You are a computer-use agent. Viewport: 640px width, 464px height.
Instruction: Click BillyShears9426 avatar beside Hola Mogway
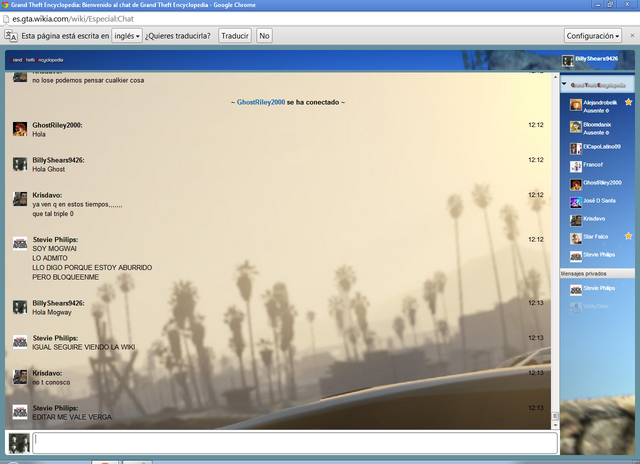pyautogui.click(x=20, y=307)
